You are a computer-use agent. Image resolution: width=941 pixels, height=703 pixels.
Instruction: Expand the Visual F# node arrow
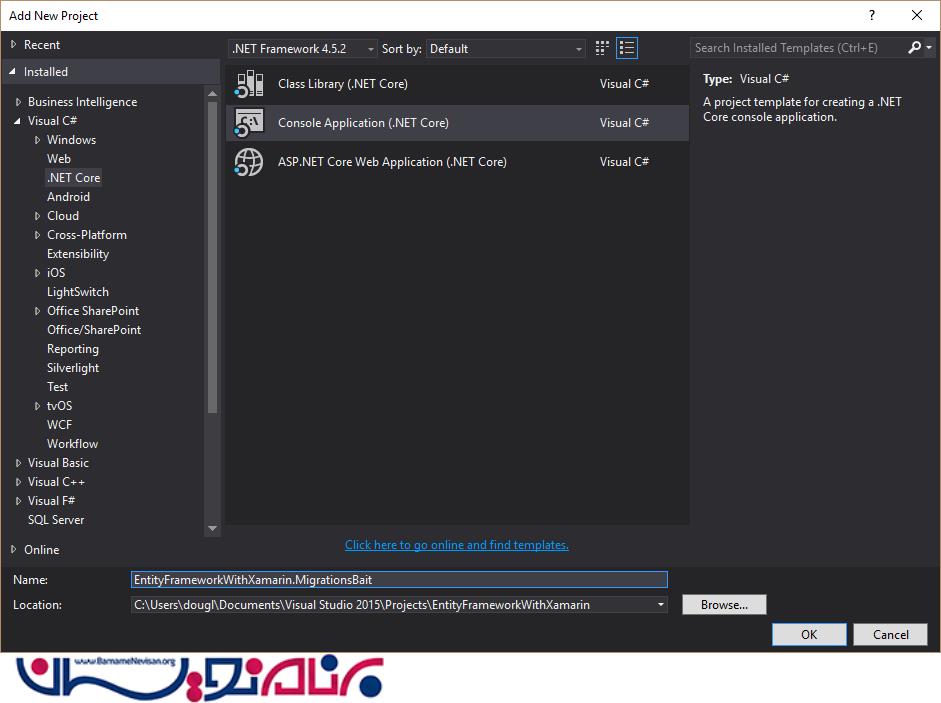click(x=18, y=501)
